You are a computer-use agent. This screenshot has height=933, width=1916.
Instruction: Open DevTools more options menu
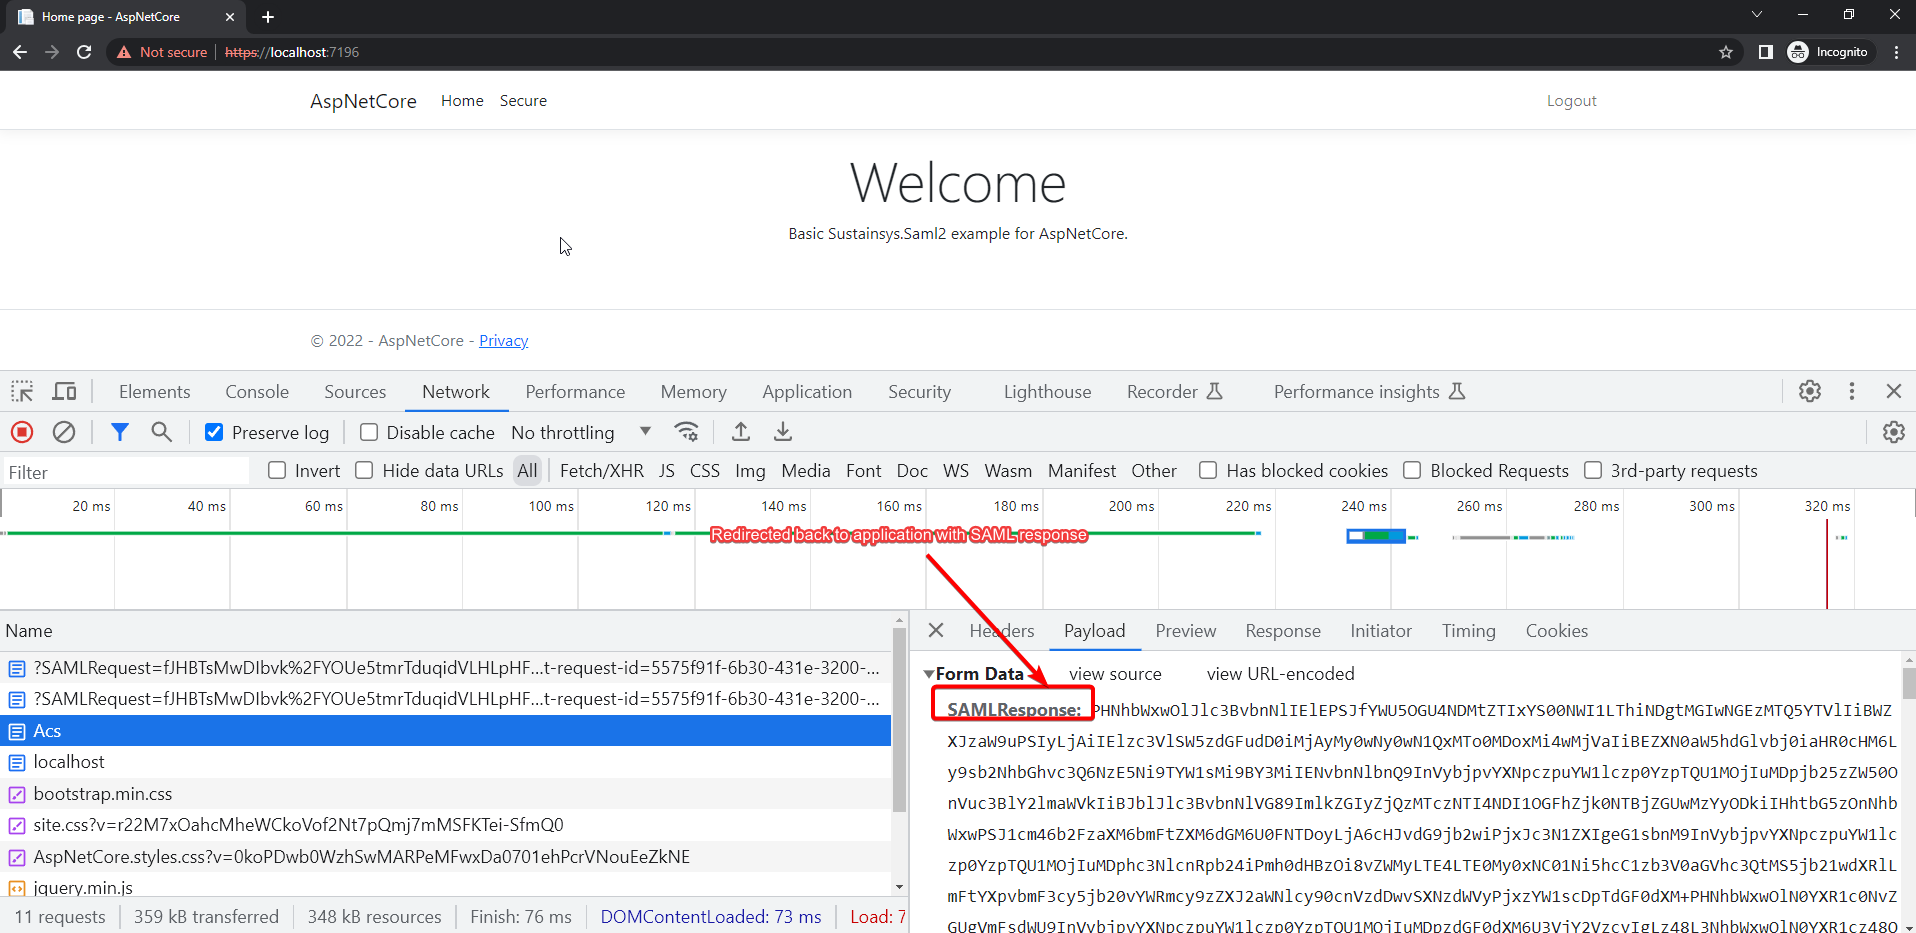pyautogui.click(x=1852, y=391)
